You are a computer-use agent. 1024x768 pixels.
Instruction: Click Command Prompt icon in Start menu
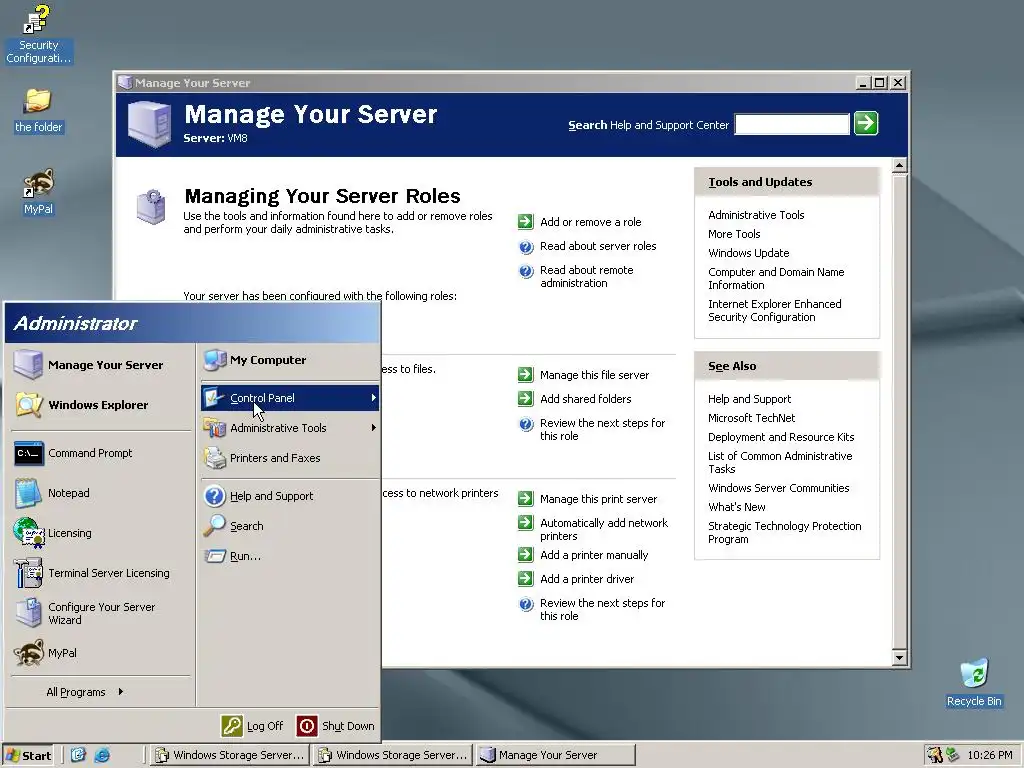pos(29,453)
